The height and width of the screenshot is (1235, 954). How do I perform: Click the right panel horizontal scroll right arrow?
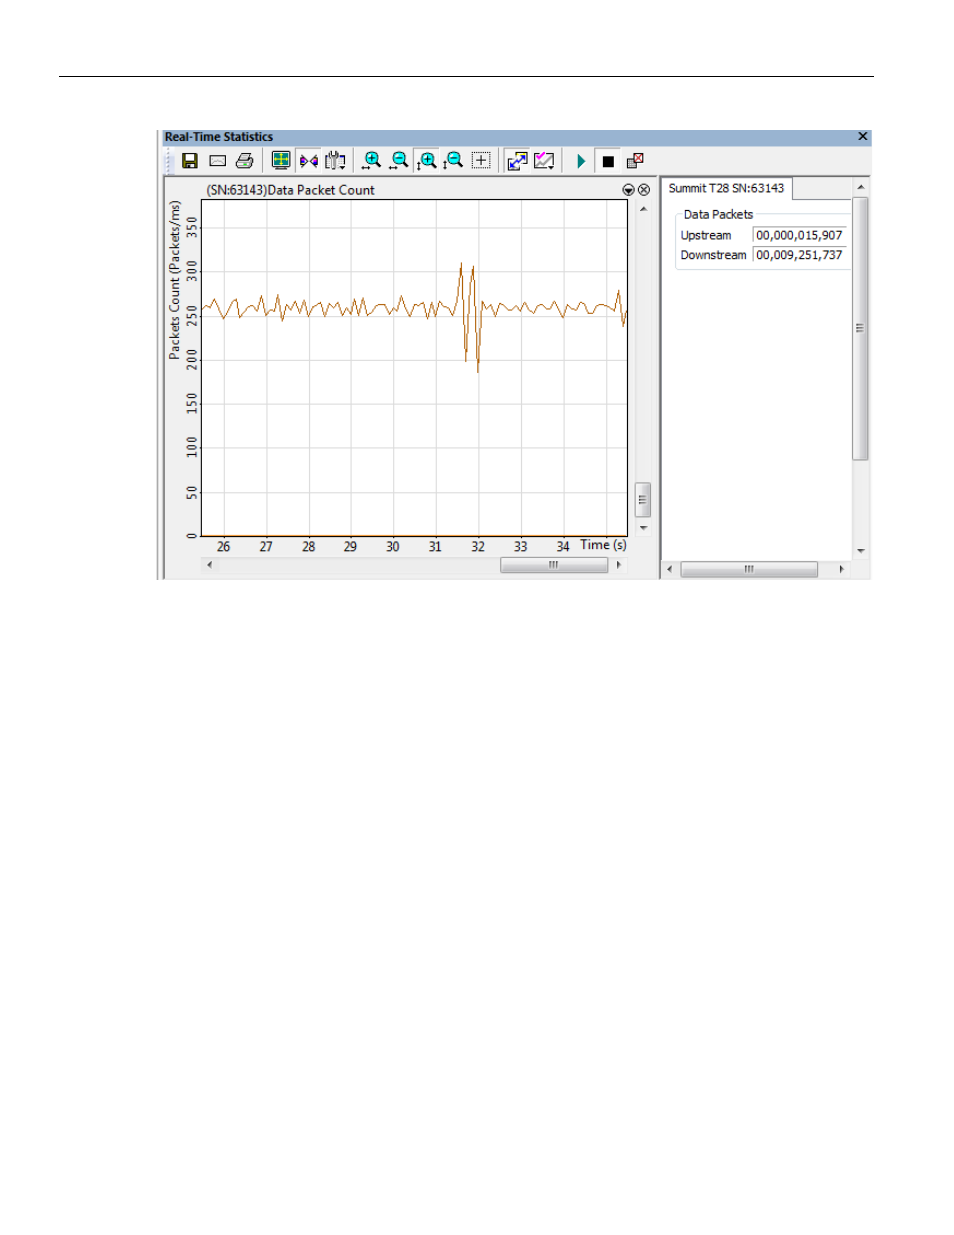pos(841,569)
